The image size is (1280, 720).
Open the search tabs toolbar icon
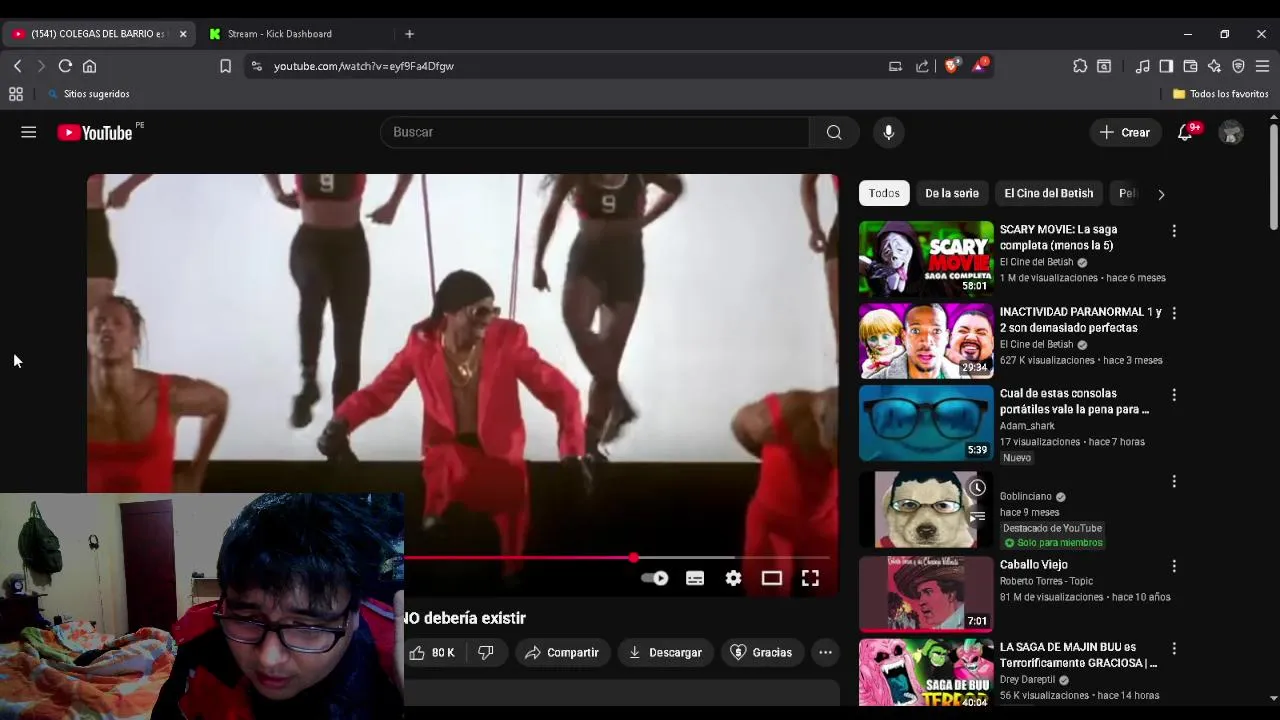point(1104,66)
